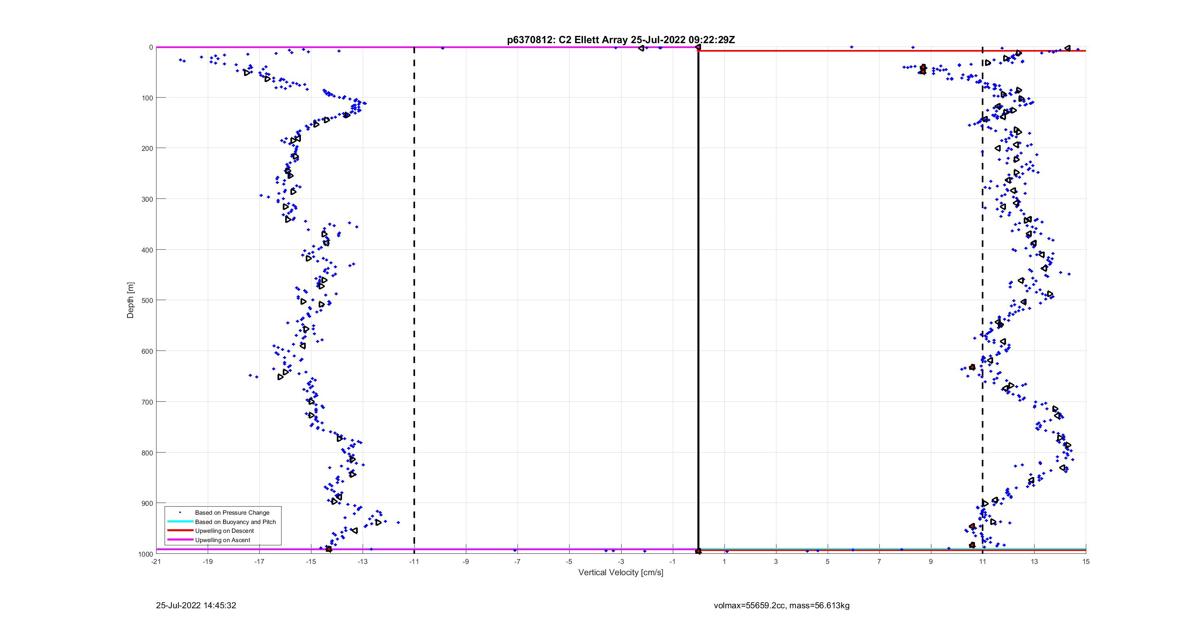Click x-axis tick label "-19"
The width and height of the screenshot is (1200, 622).
[208, 562]
